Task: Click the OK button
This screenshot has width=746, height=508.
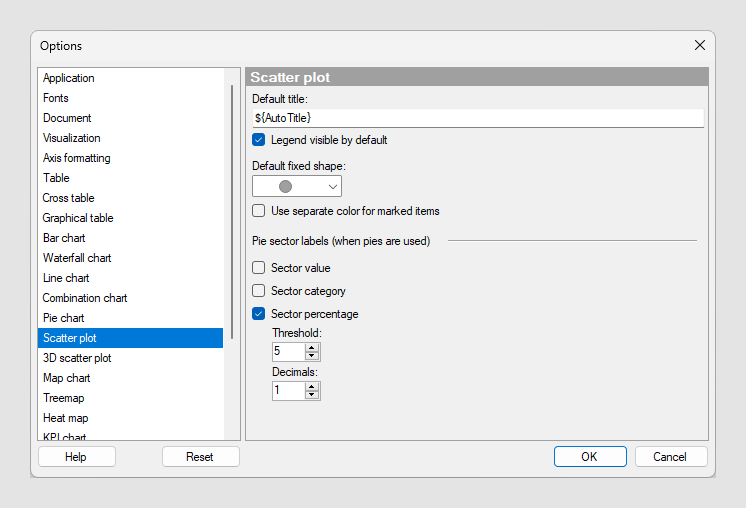Action: pyautogui.click(x=590, y=457)
